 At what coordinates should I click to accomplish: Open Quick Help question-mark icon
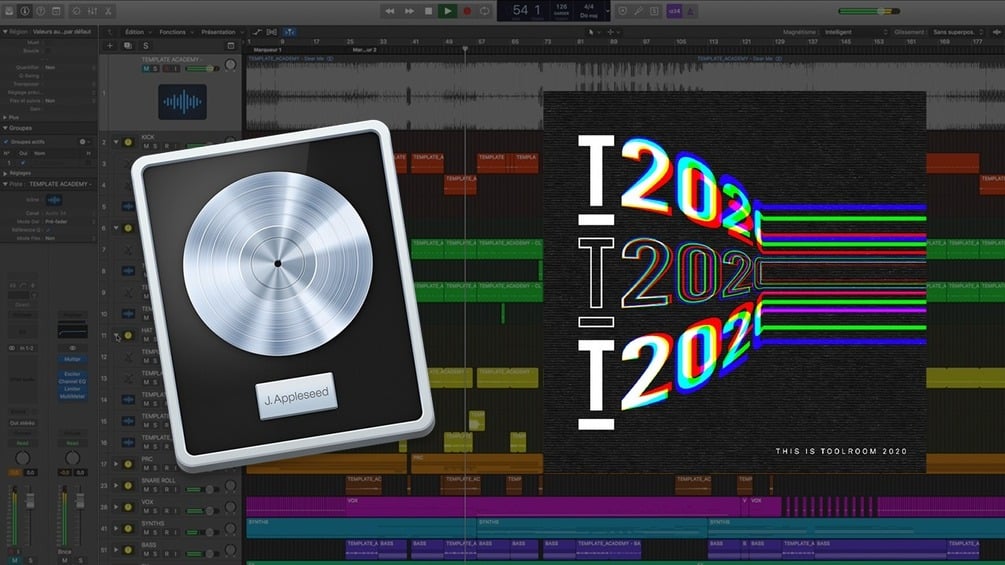click(x=40, y=11)
